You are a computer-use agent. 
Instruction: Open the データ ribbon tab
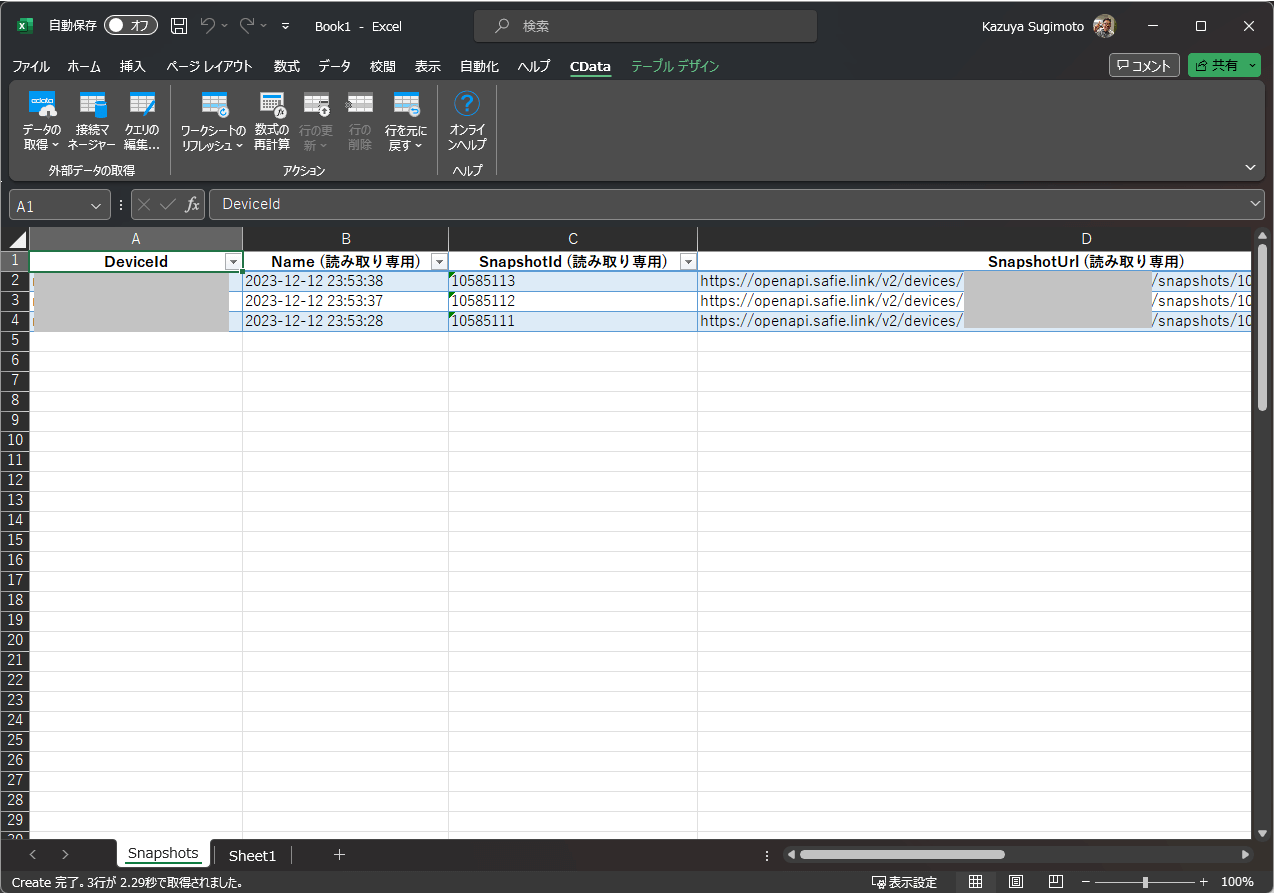tap(334, 66)
